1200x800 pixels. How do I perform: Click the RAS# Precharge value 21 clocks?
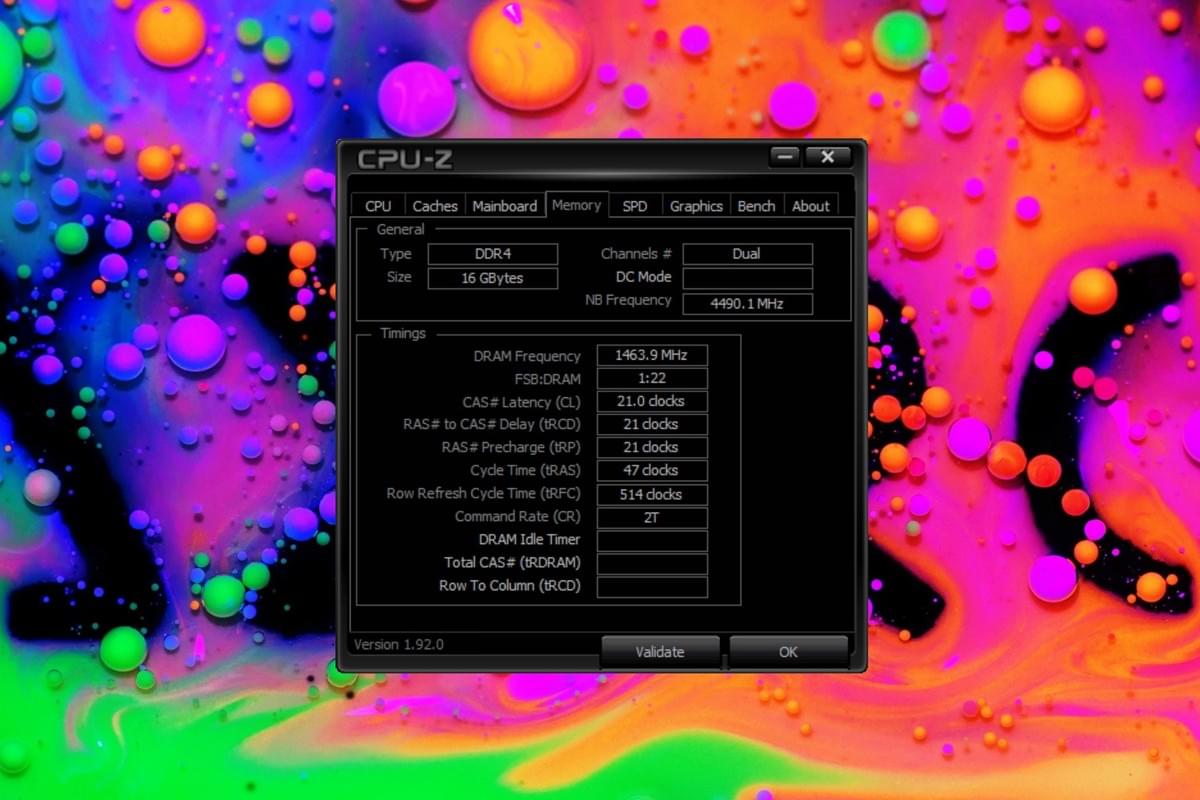coord(652,447)
